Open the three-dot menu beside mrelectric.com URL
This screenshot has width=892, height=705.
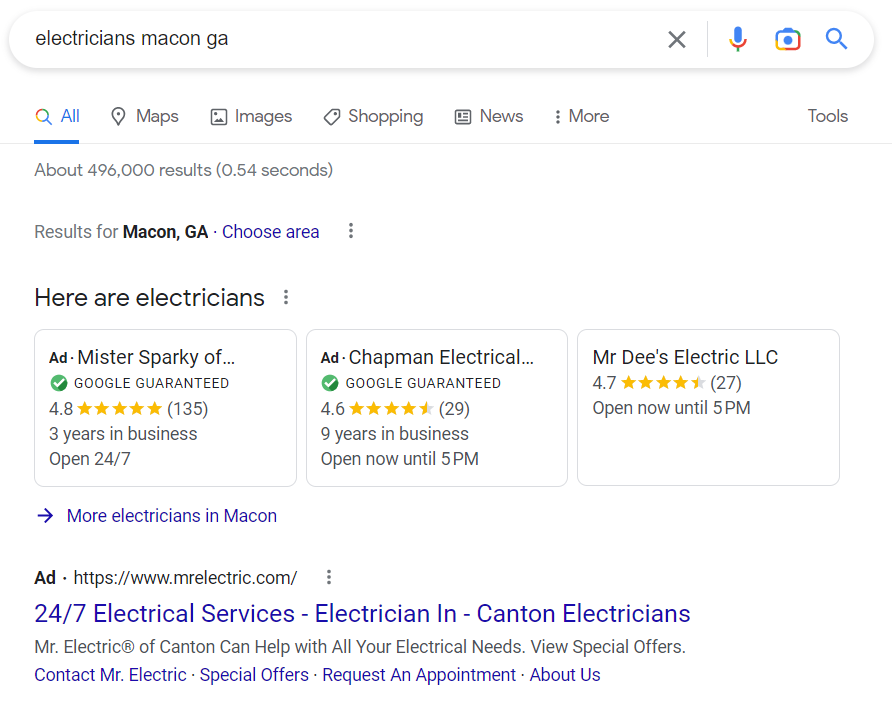(329, 577)
